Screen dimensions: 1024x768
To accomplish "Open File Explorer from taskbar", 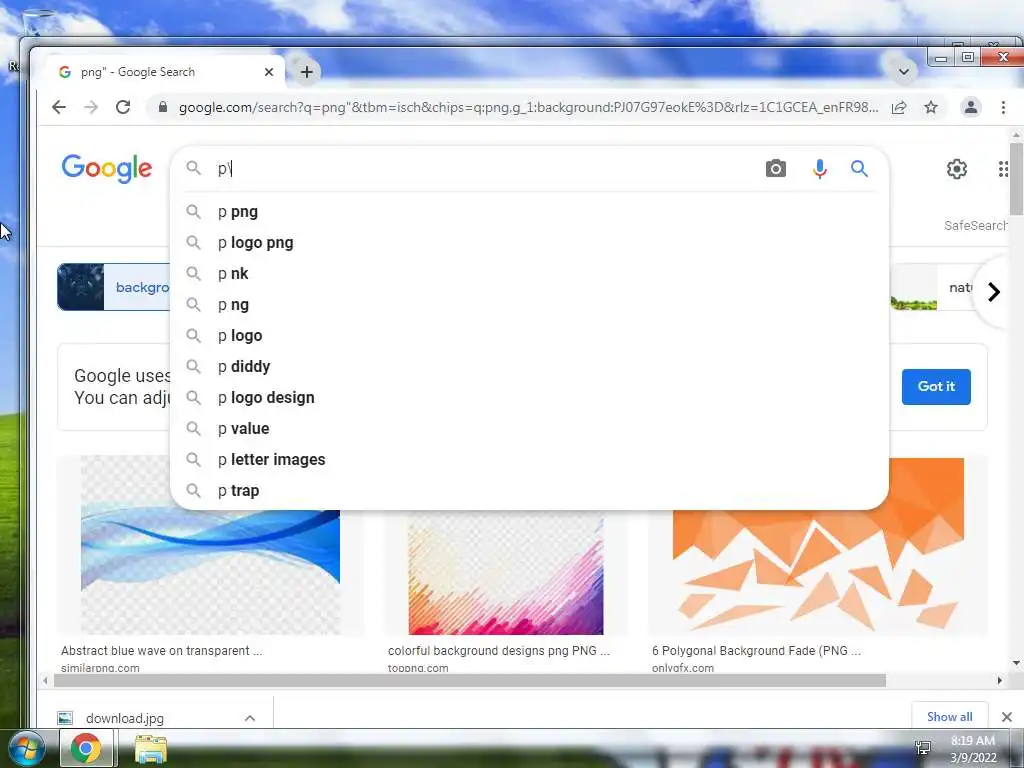I will point(151,748).
